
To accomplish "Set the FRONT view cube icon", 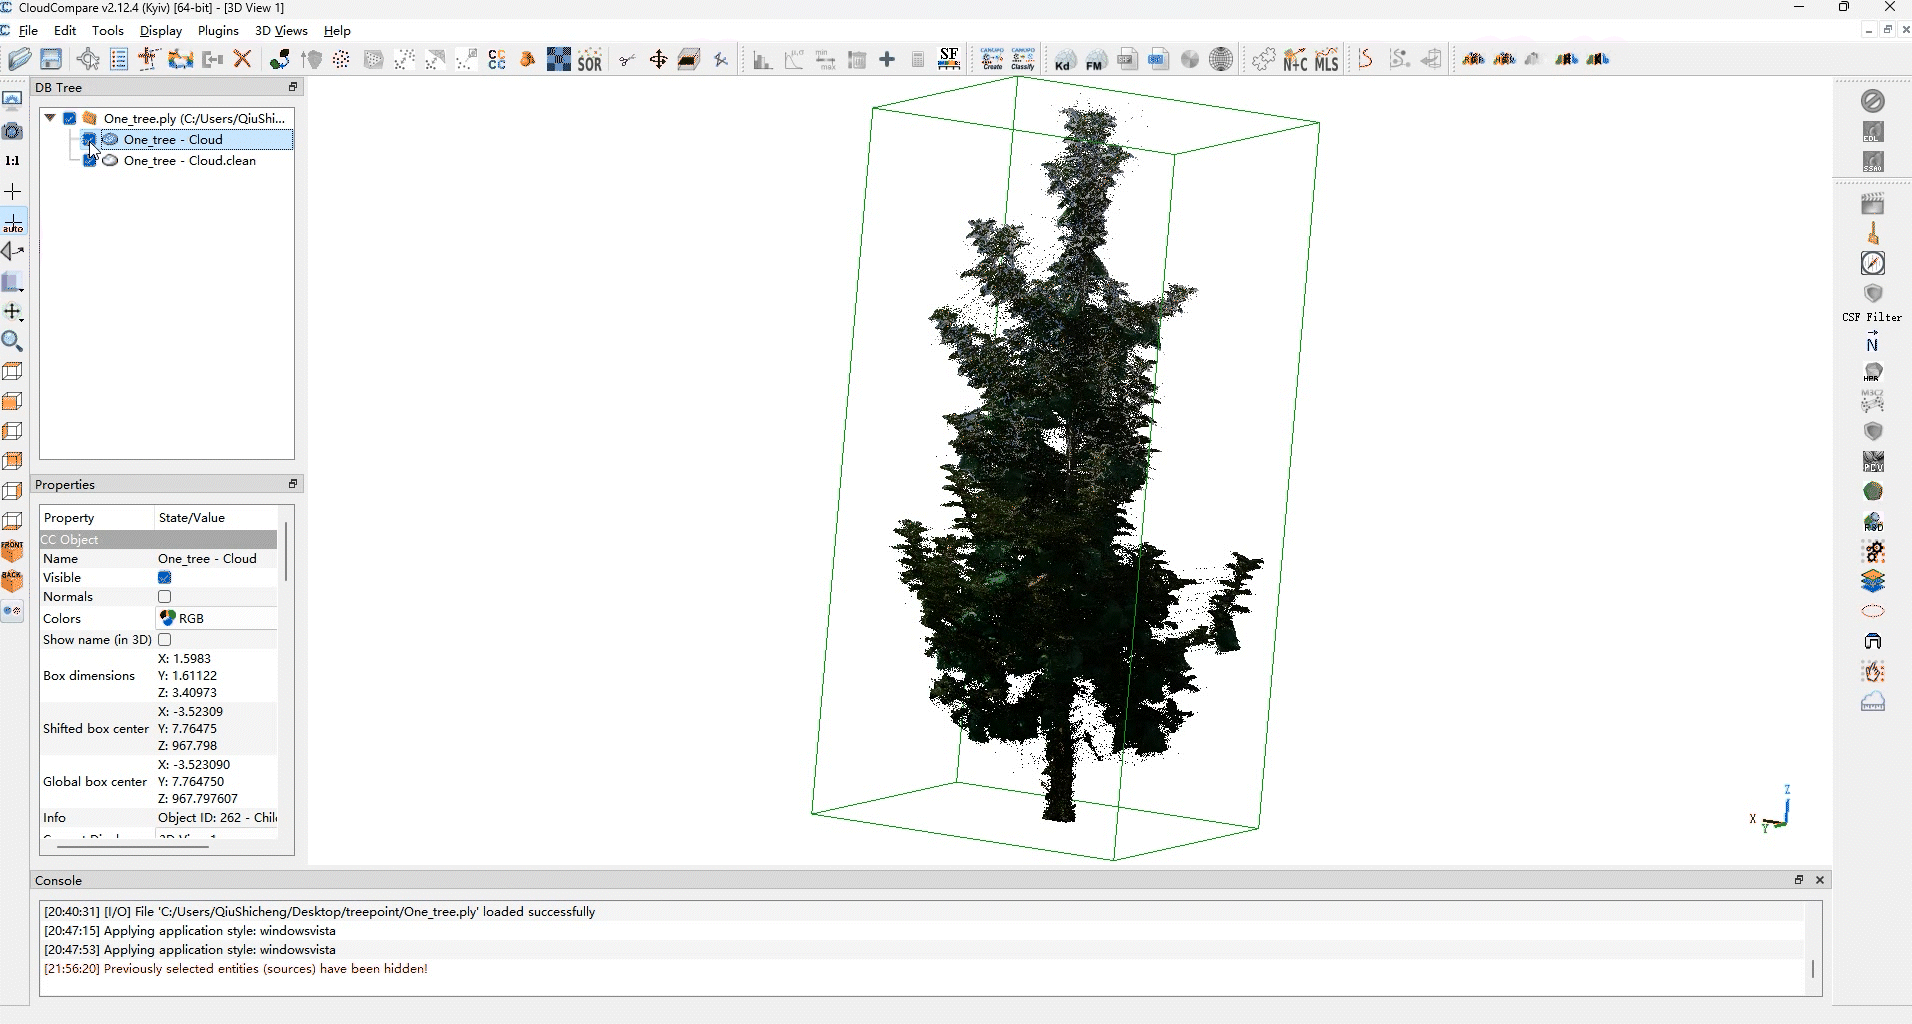I will [x=12, y=551].
